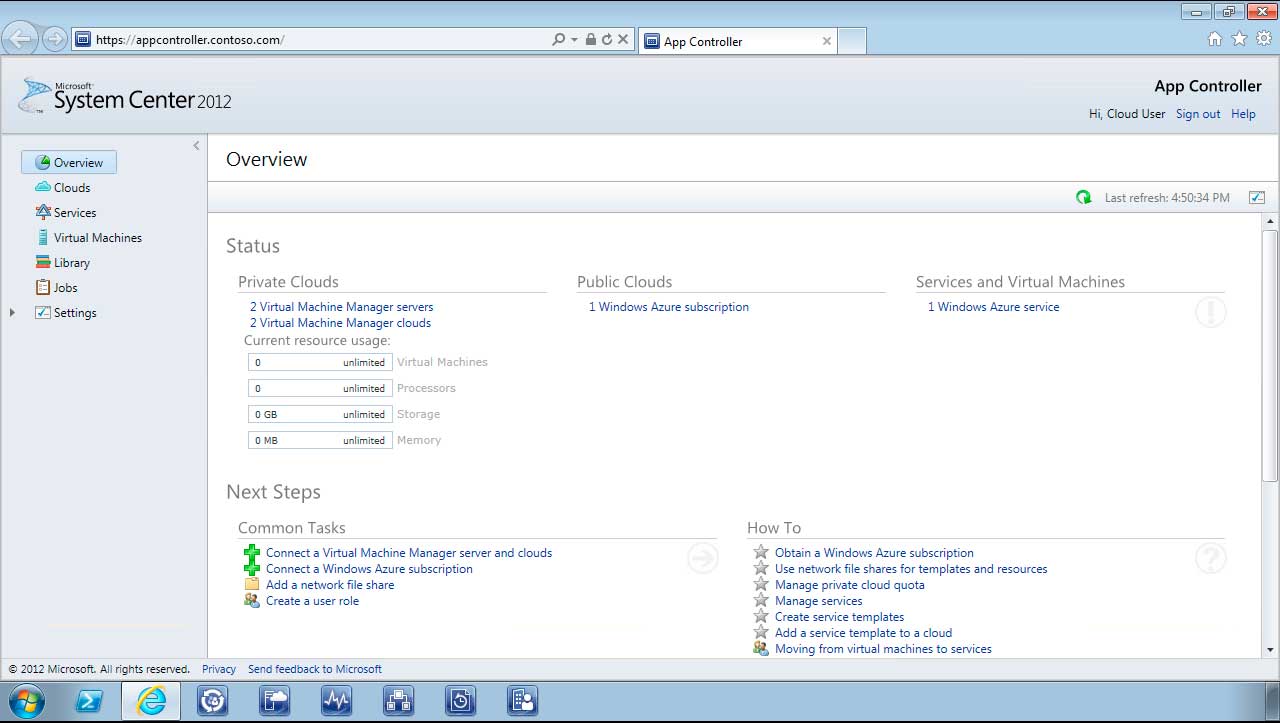Viewport: 1280px width, 723px height.
Task: Click the Storage usage quota bar
Action: click(320, 414)
